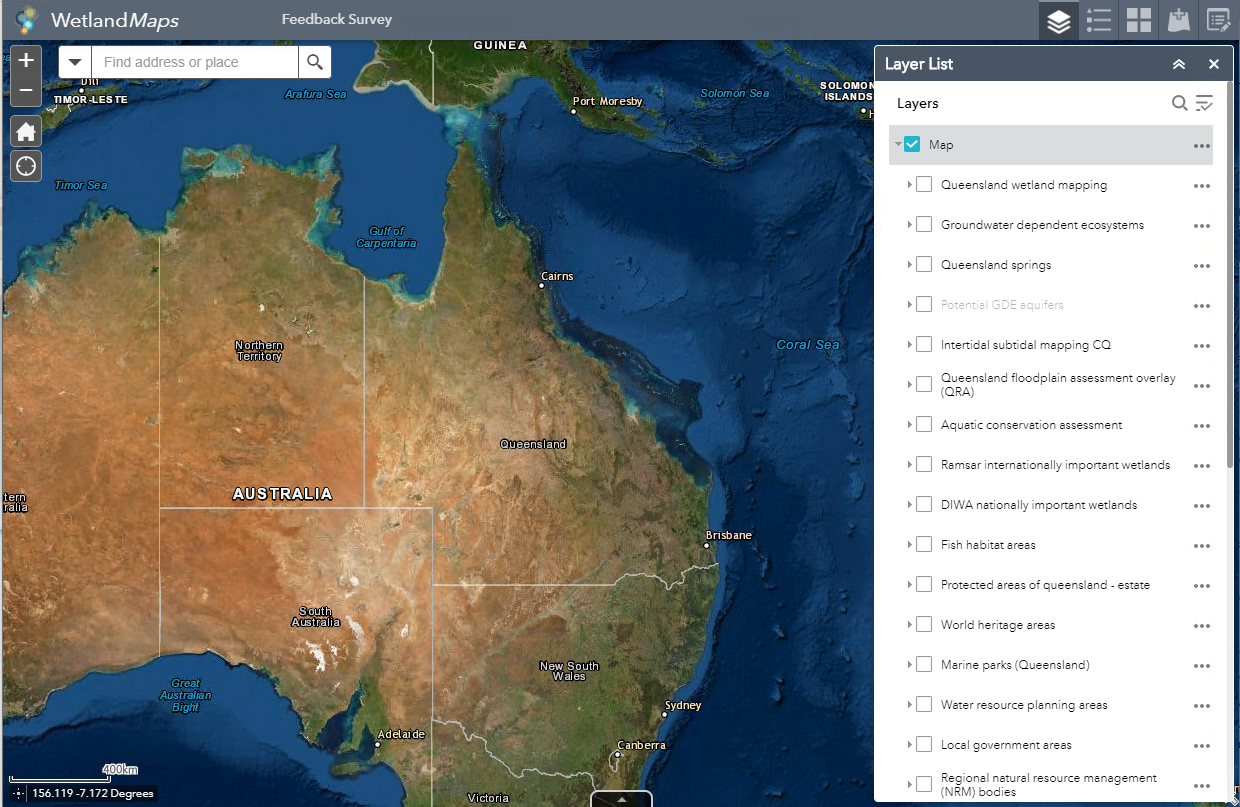Open options menu for Queensland springs

pos(1202,266)
